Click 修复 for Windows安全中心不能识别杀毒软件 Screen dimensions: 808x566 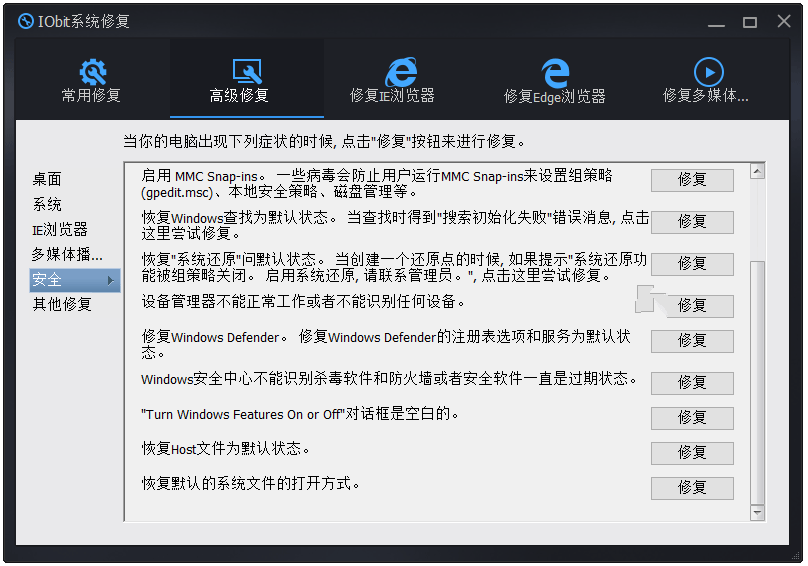(692, 383)
